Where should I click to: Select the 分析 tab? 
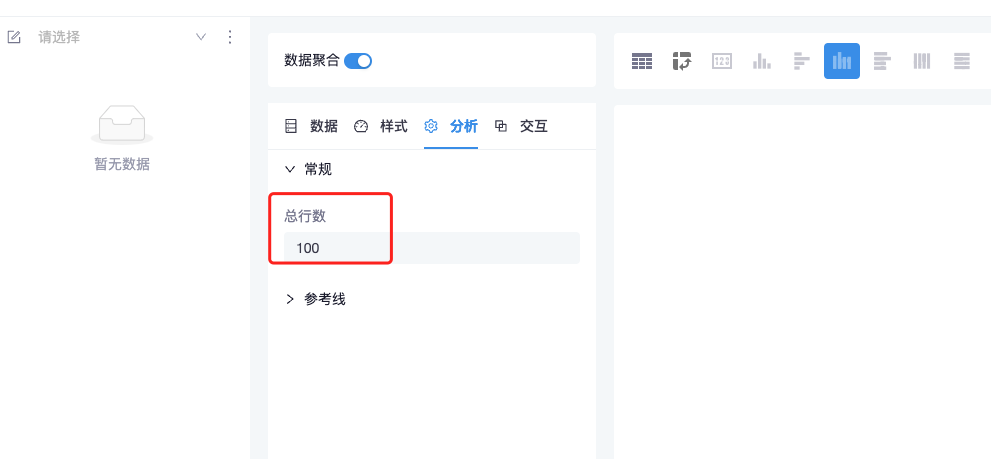point(451,126)
